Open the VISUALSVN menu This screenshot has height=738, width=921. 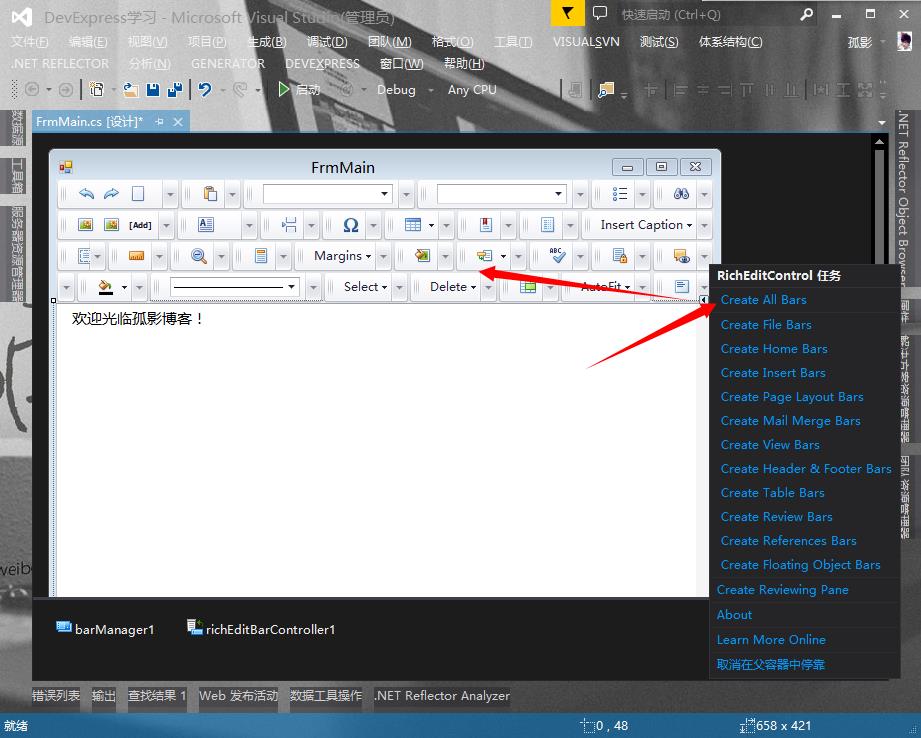(586, 42)
